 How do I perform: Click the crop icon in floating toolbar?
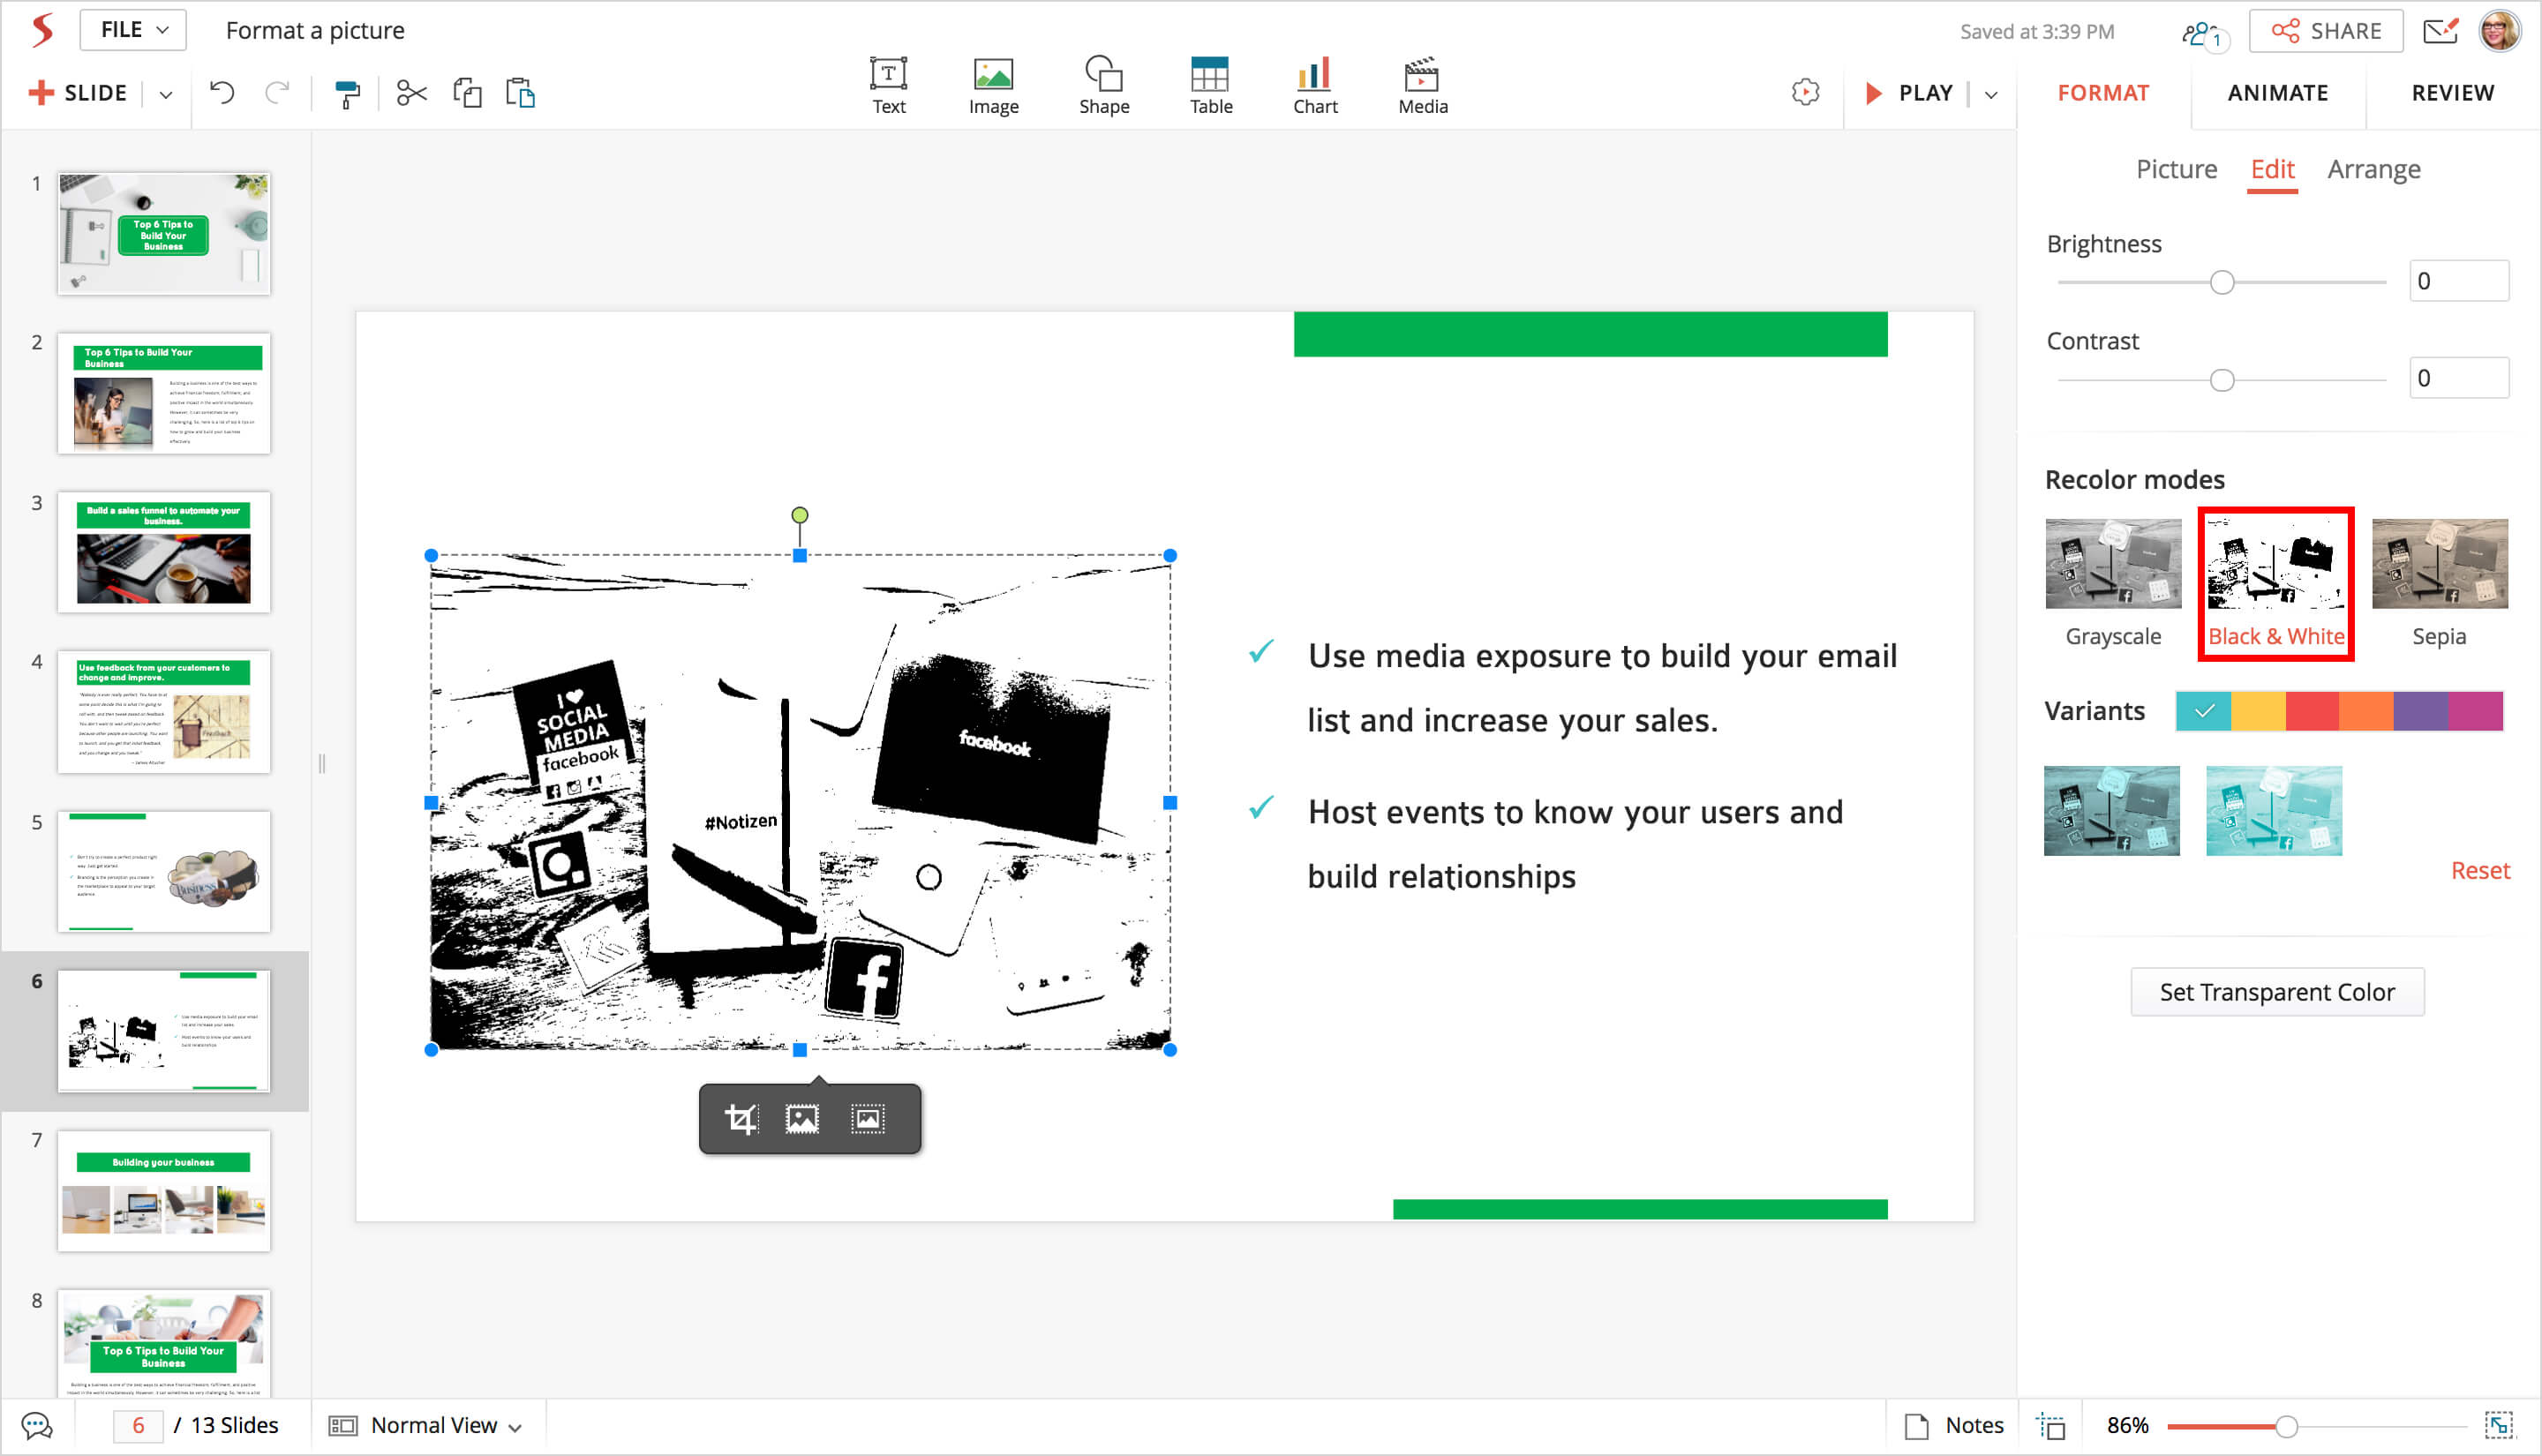click(740, 1118)
